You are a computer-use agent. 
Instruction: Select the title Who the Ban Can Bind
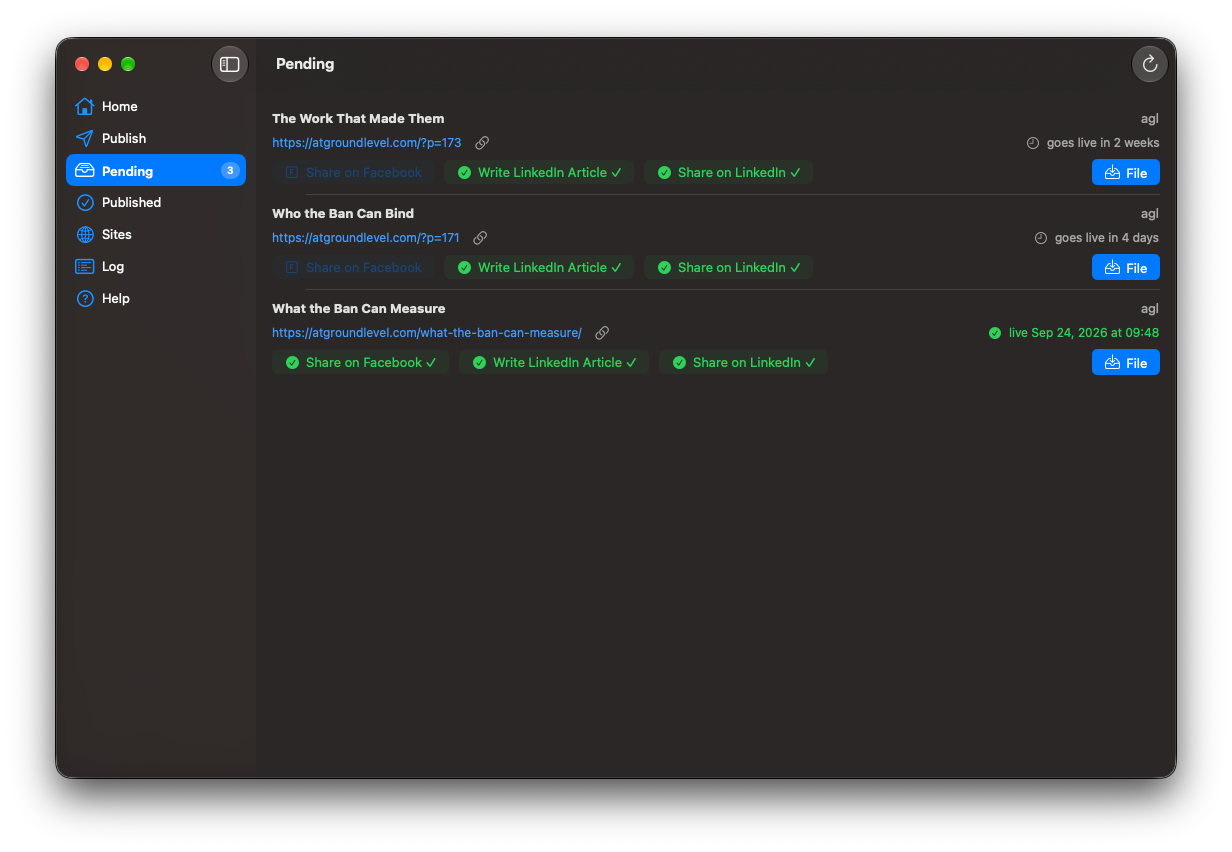343,213
